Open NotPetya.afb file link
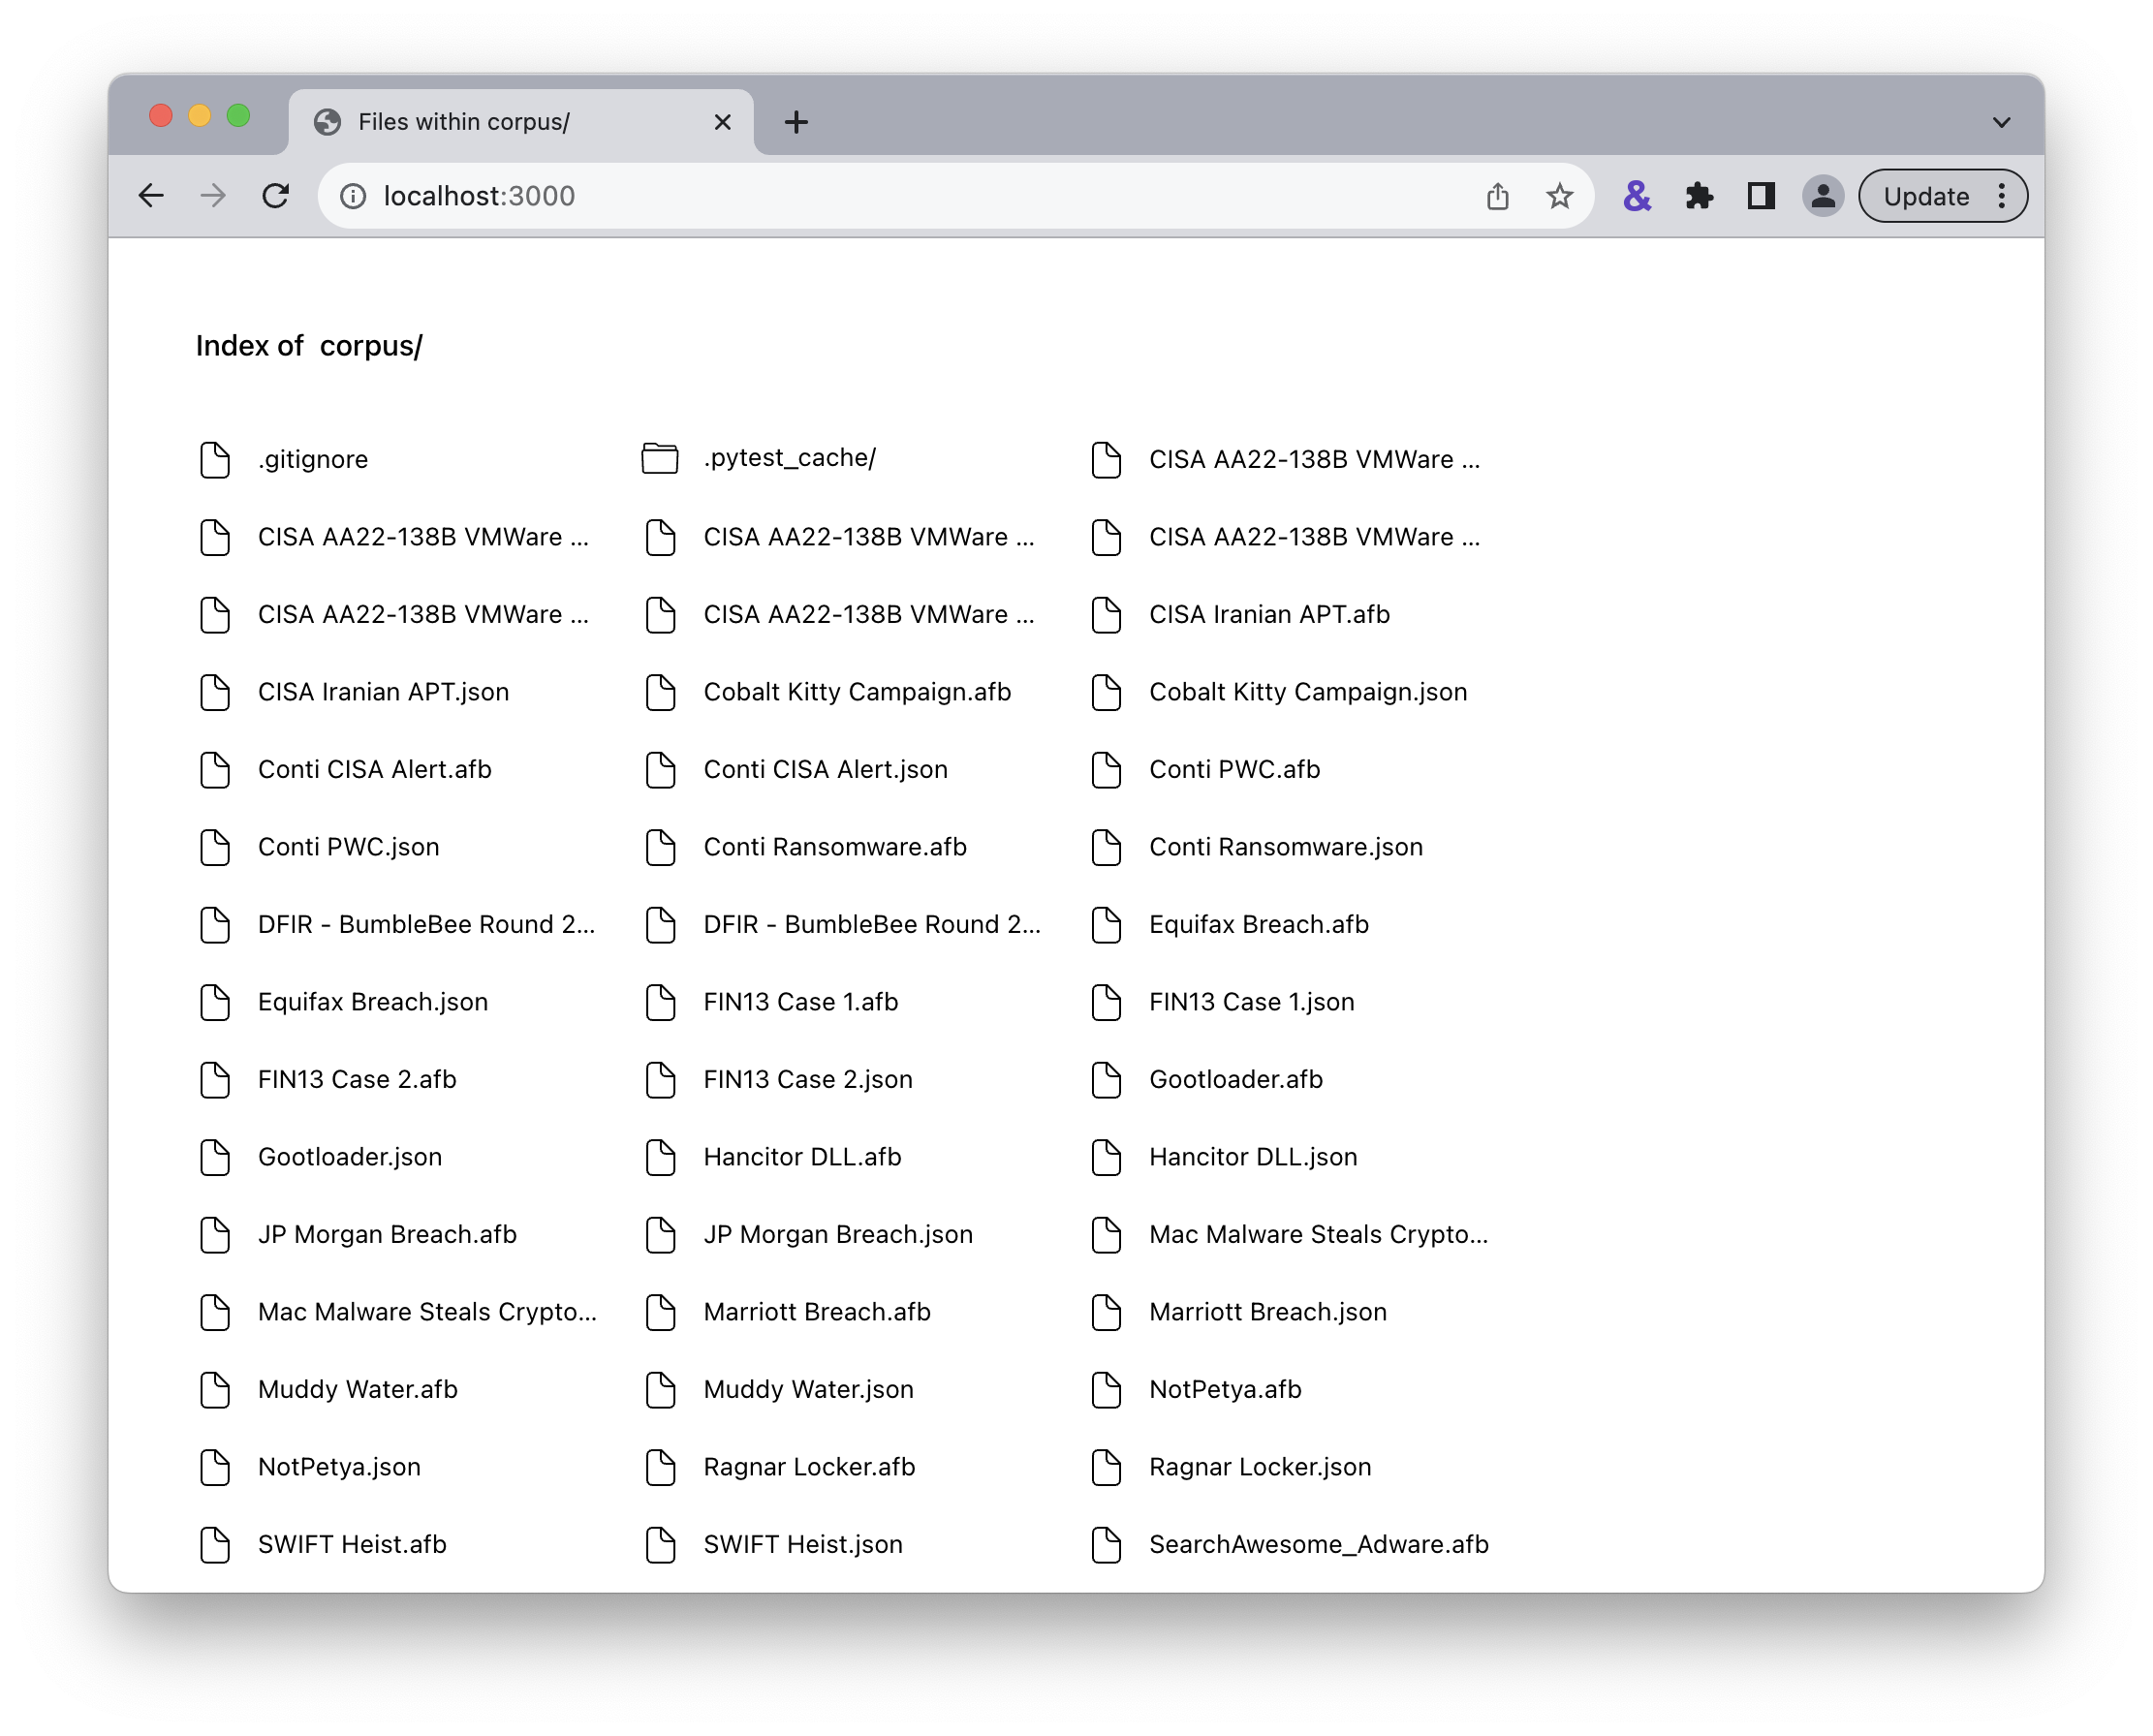The image size is (2153, 1736). [x=1225, y=1389]
